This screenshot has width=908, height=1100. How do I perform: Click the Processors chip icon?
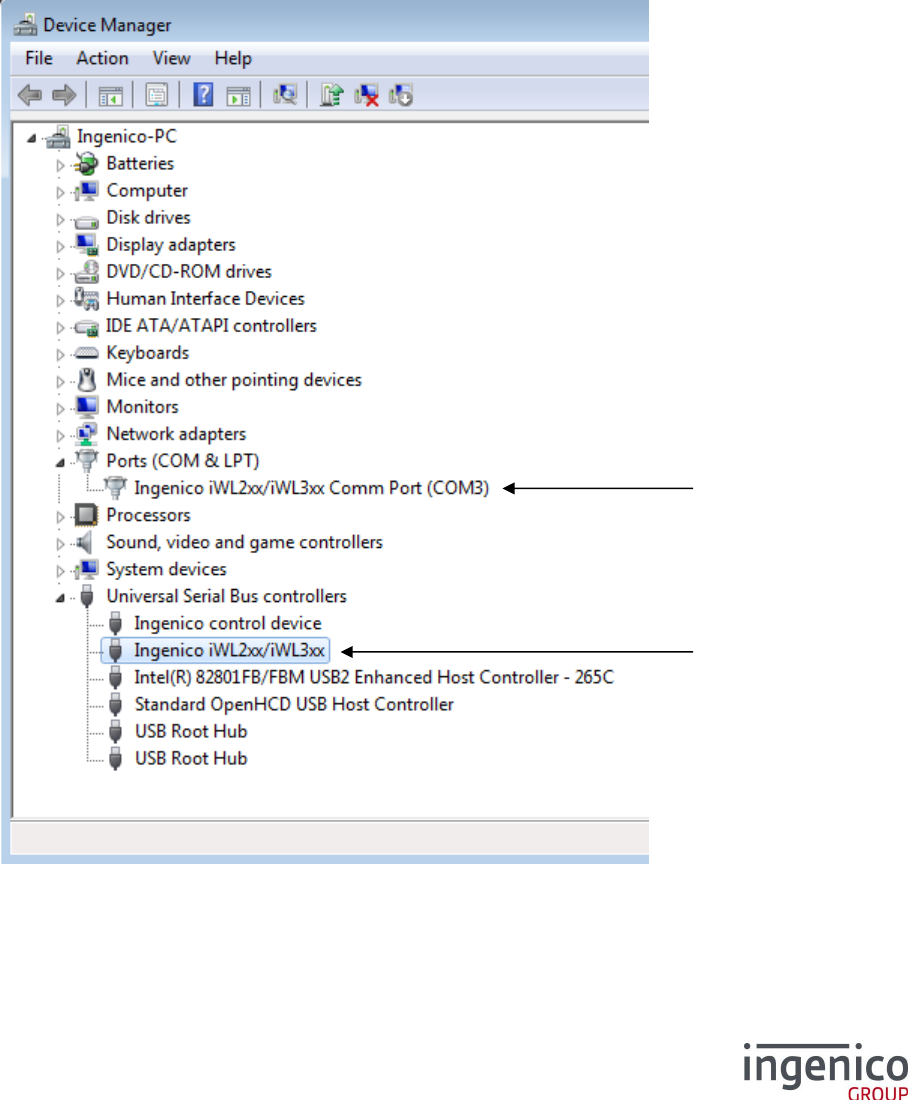click(x=86, y=515)
